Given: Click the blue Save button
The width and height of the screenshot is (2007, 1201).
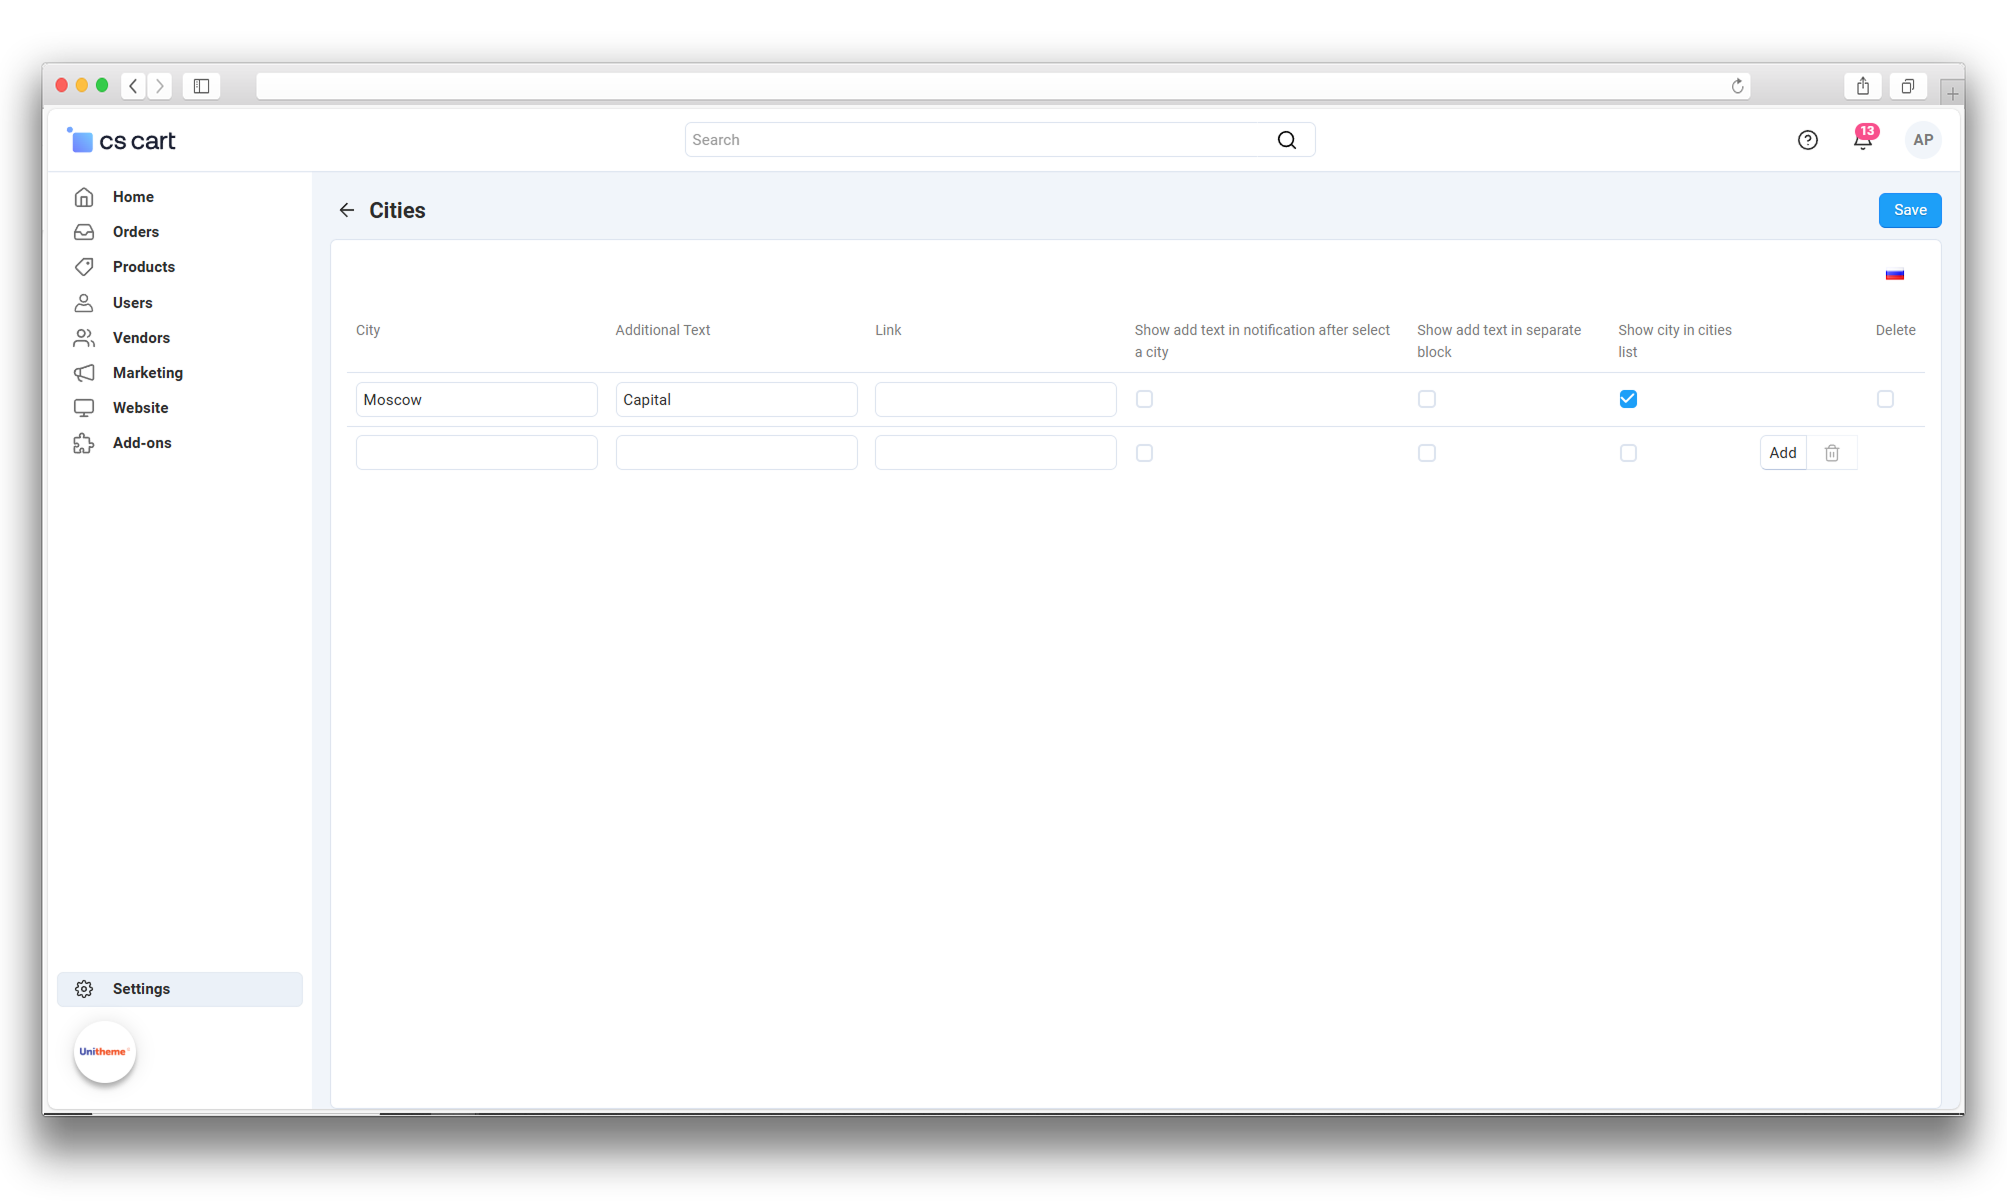Looking at the screenshot, I should pyautogui.click(x=1909, y=210).
